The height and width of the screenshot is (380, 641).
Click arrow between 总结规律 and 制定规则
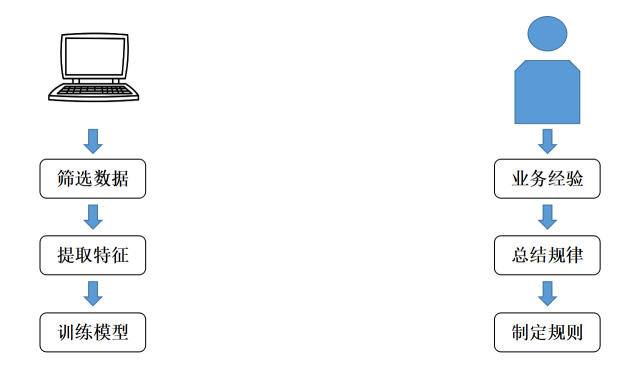[x=547, y=293]
